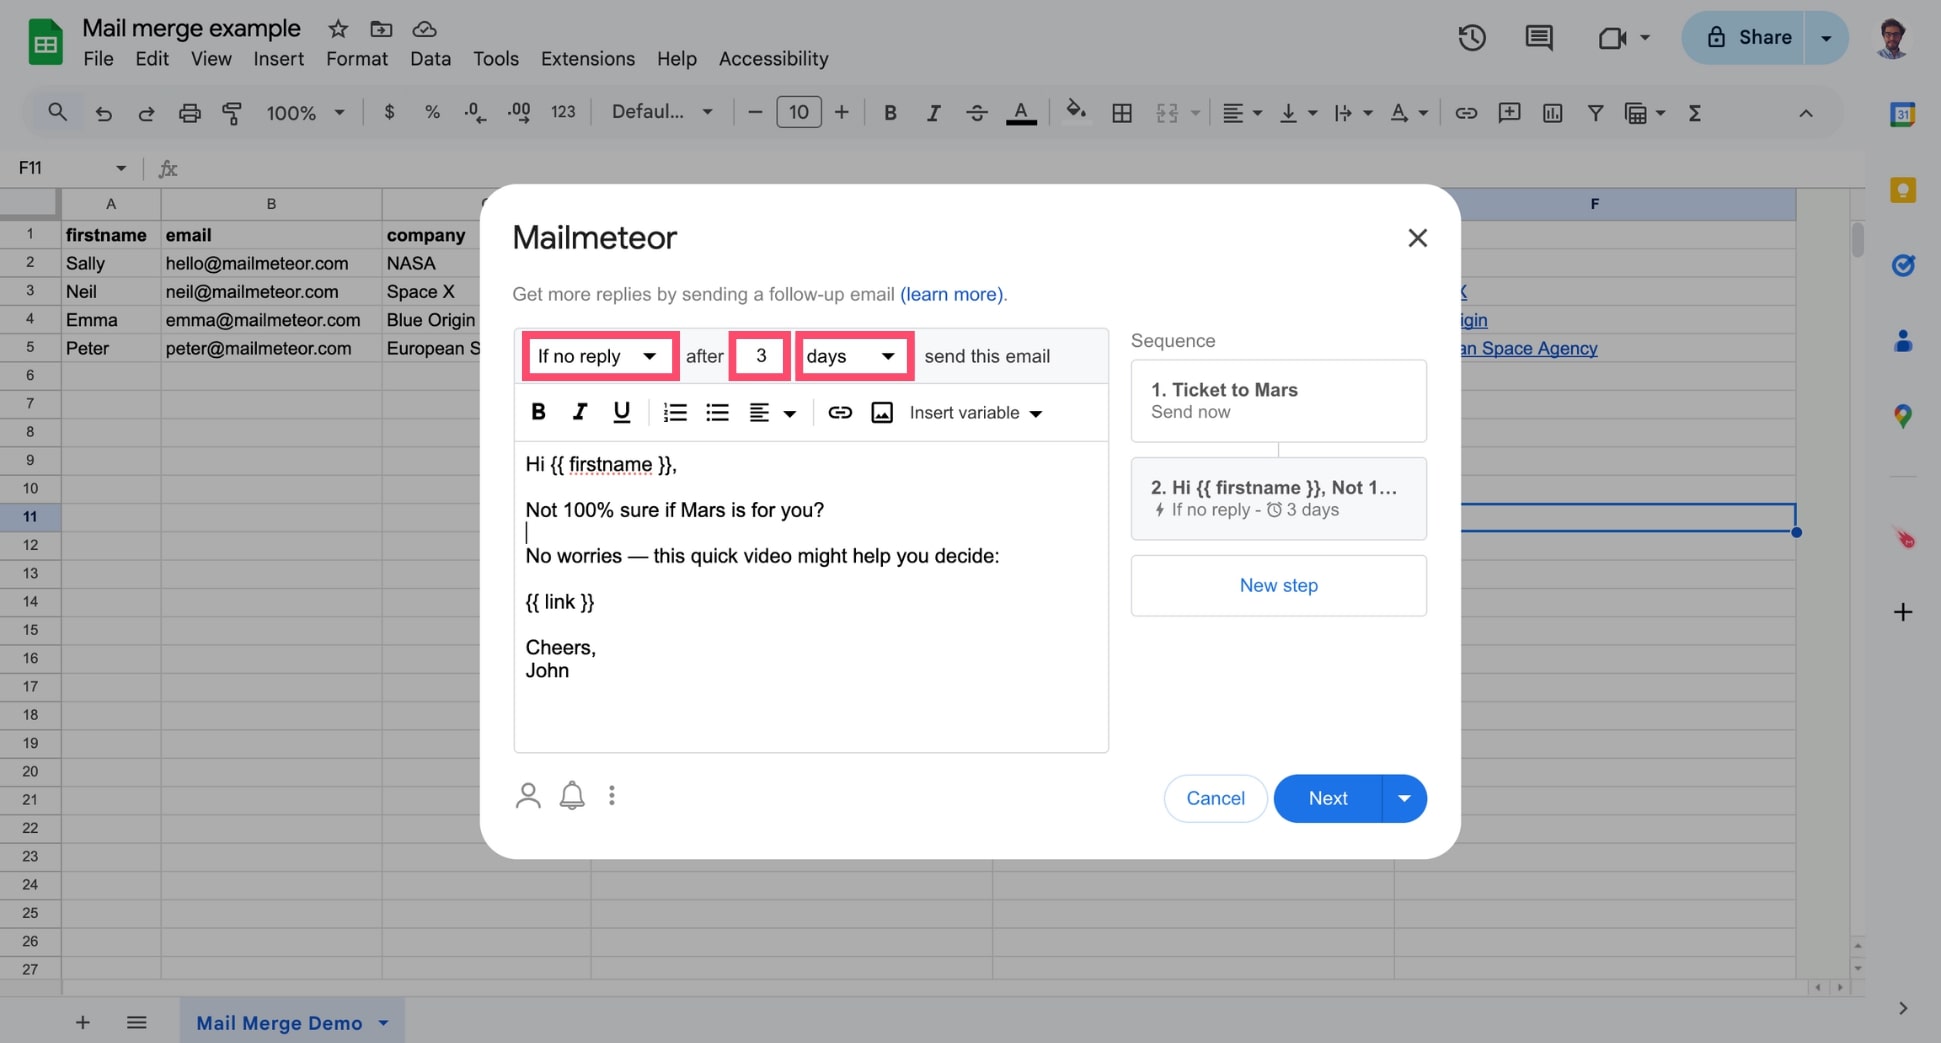This screenshot has width=1941, height=1043.
Task: Open the Data menu
Action: click(x=430, y=59)
